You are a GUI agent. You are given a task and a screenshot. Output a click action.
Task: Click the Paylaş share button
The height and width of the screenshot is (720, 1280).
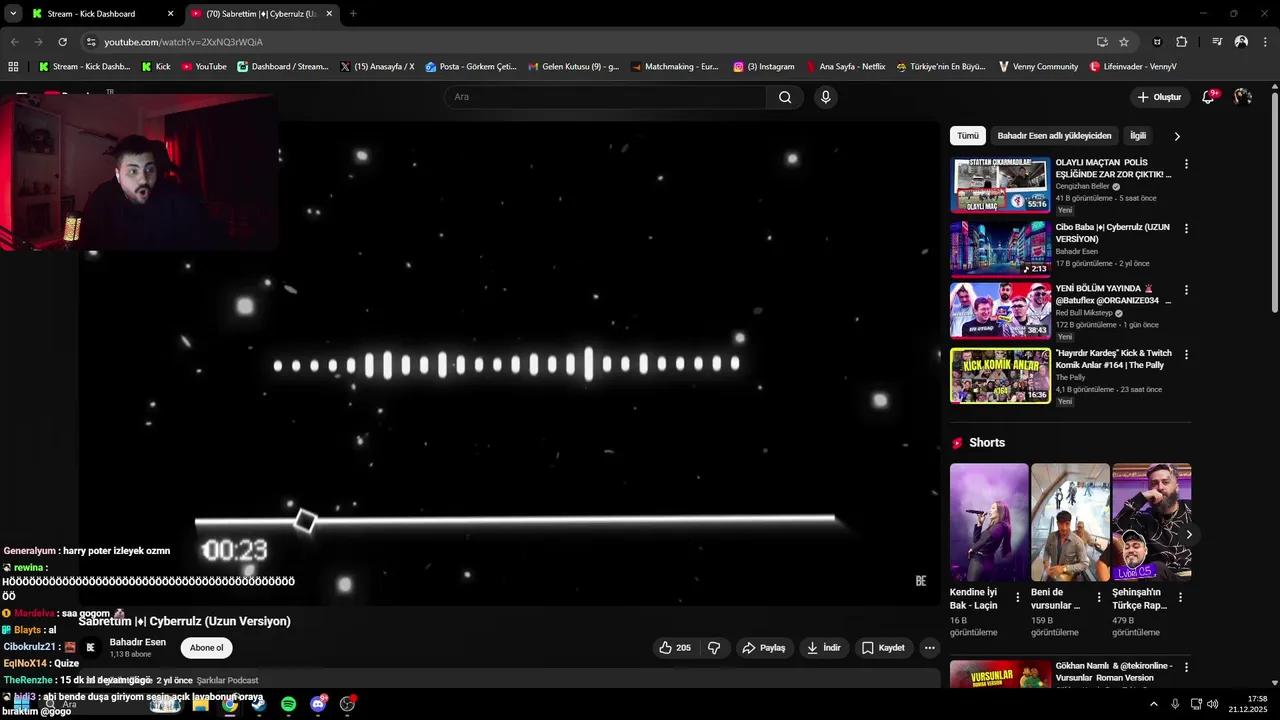point(763,648)
